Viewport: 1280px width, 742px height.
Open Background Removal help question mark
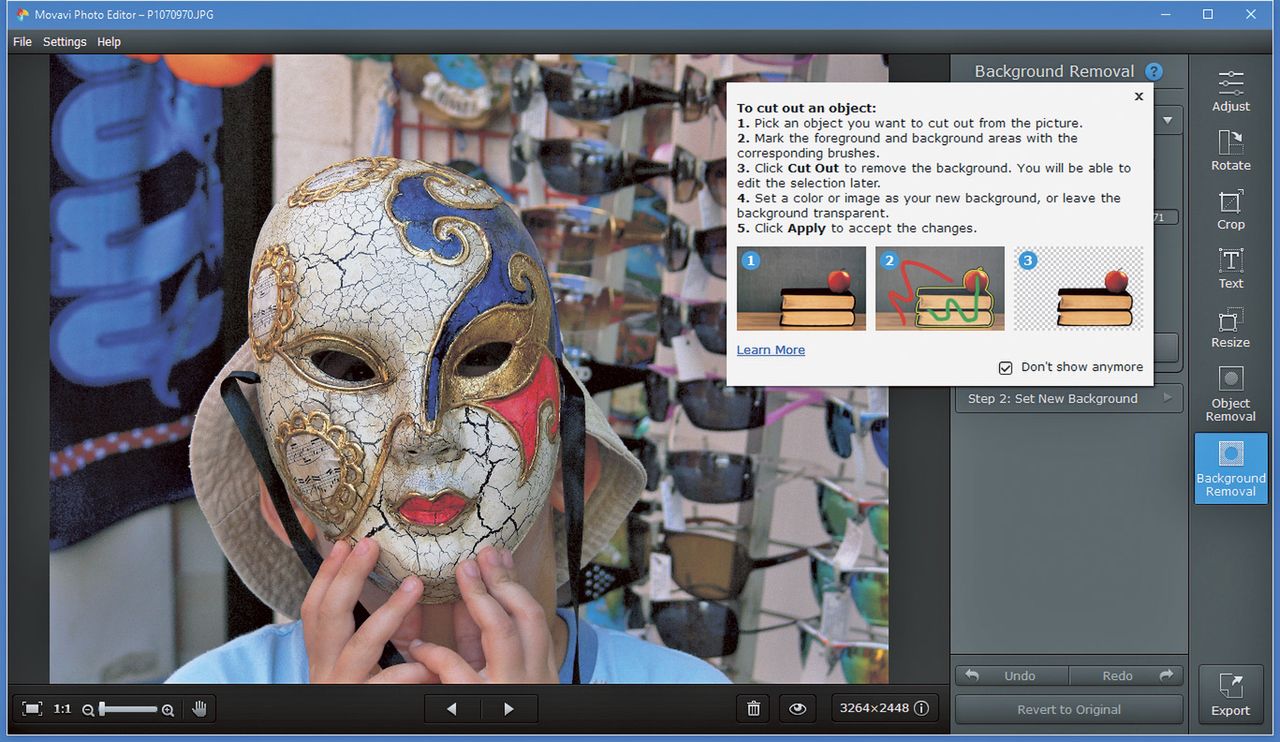point(1154,71)
